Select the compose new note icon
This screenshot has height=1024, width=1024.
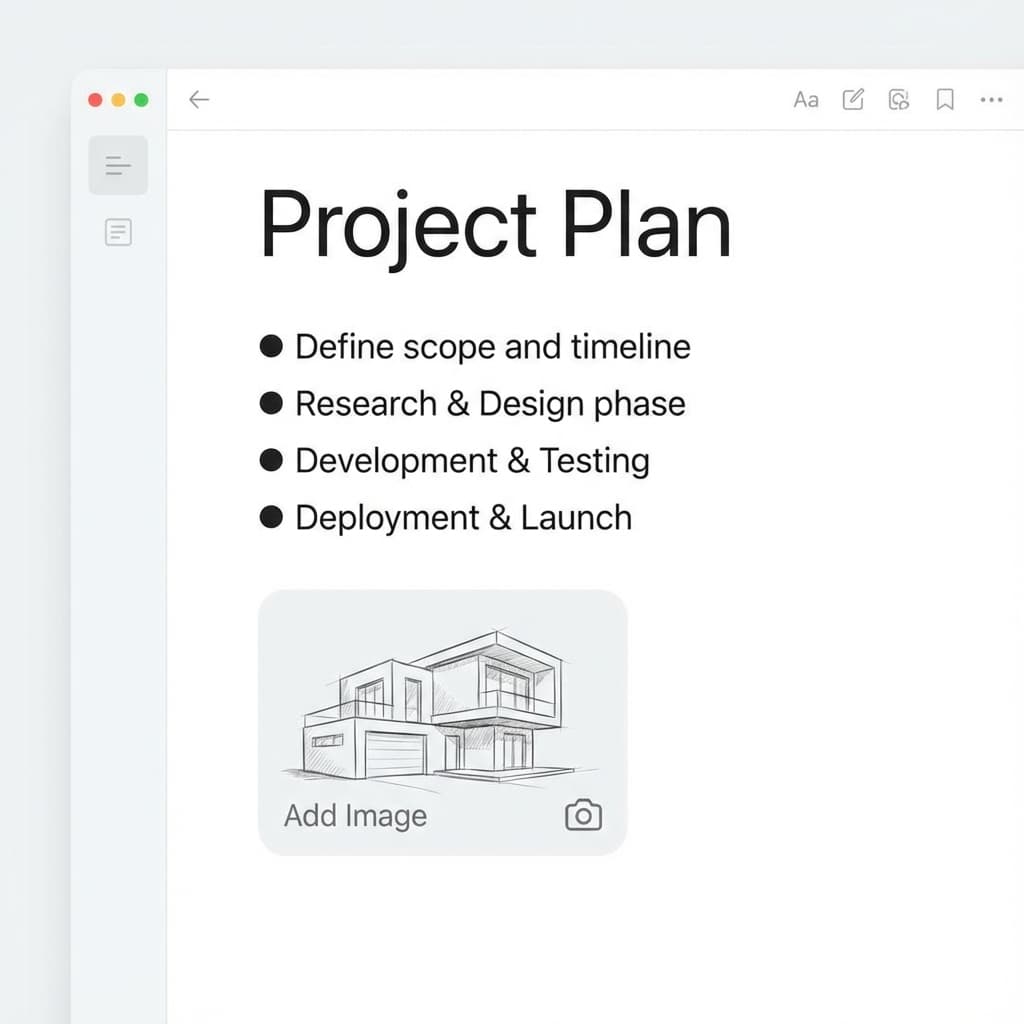(852, 99)
